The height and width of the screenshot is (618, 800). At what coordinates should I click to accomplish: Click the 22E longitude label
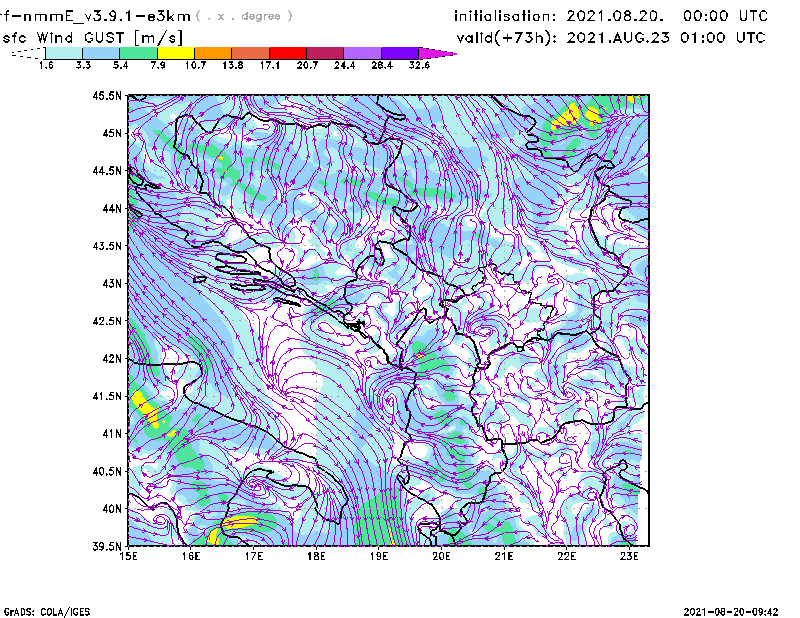point(566,556)
